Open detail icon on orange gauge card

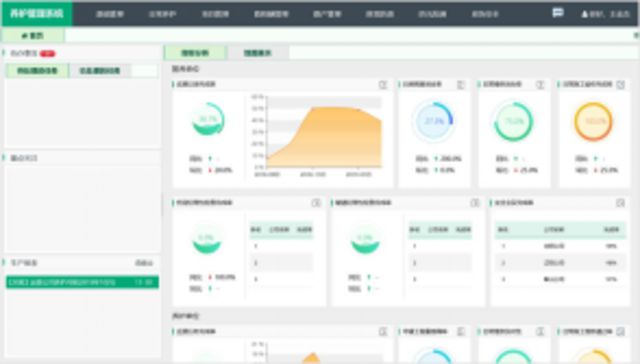(620, 84)
